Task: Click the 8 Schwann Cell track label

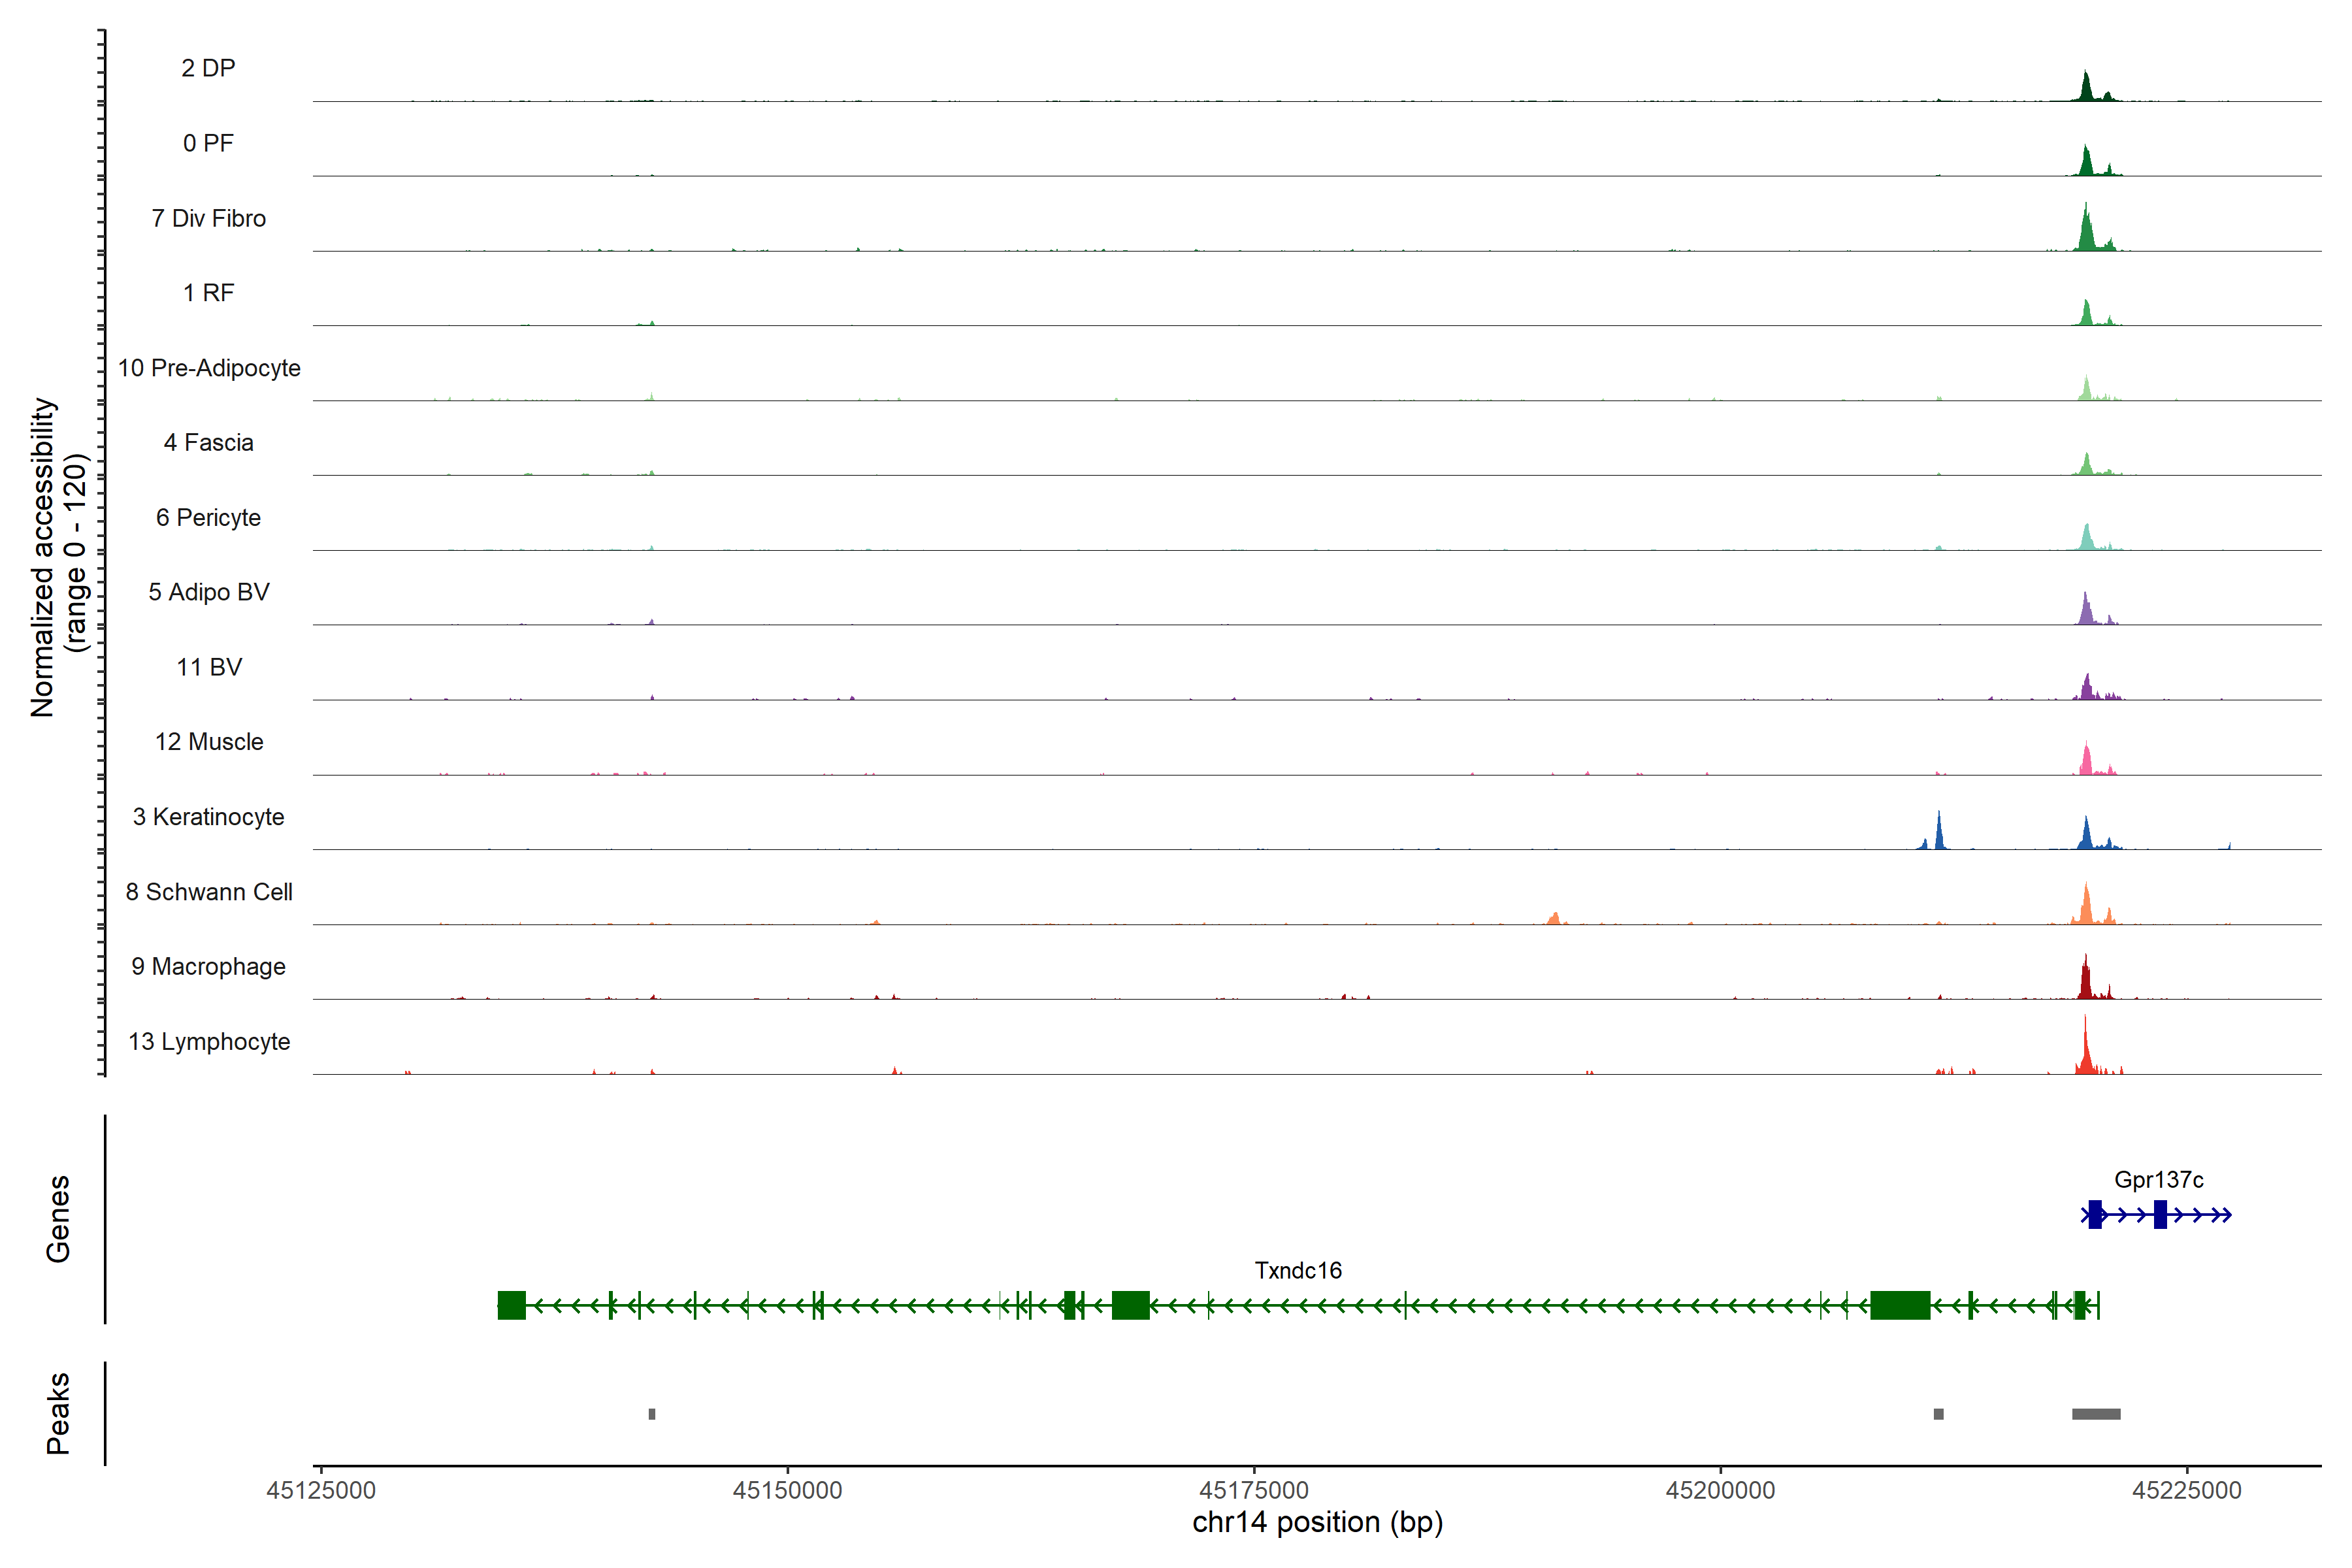Action: point(208,892)
